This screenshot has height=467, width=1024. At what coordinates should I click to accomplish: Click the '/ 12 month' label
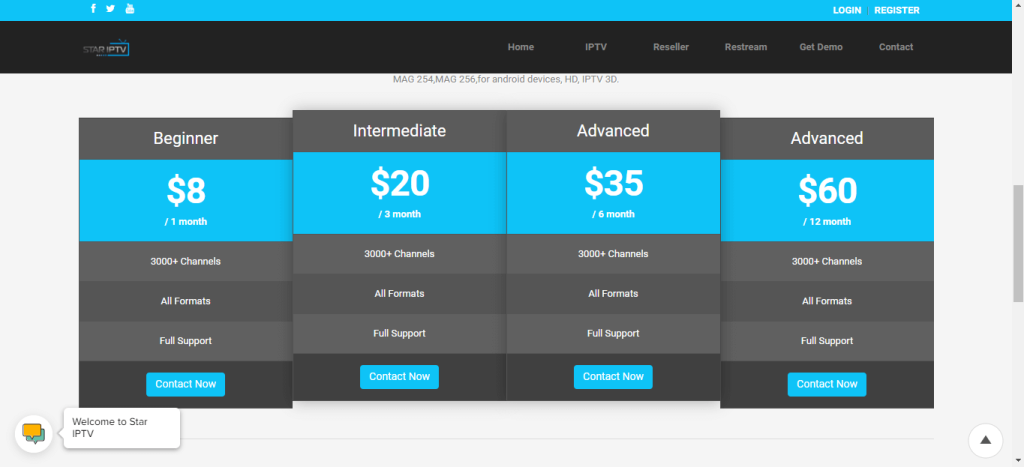pos(827,222)
